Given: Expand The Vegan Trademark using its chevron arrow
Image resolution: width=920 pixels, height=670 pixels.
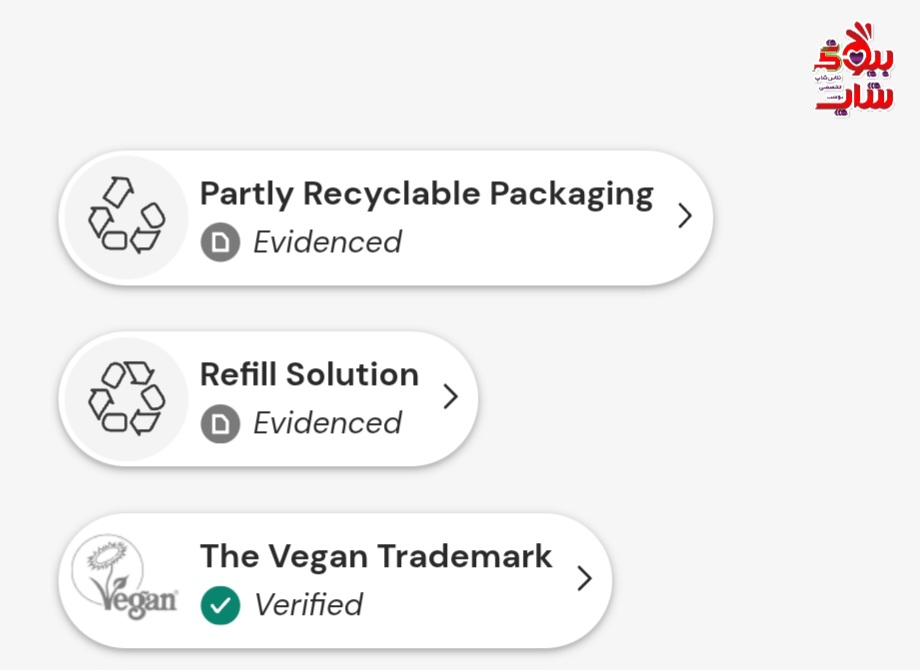Looking at the screenshot, I should pyautogui.click(x=584, y=578).
